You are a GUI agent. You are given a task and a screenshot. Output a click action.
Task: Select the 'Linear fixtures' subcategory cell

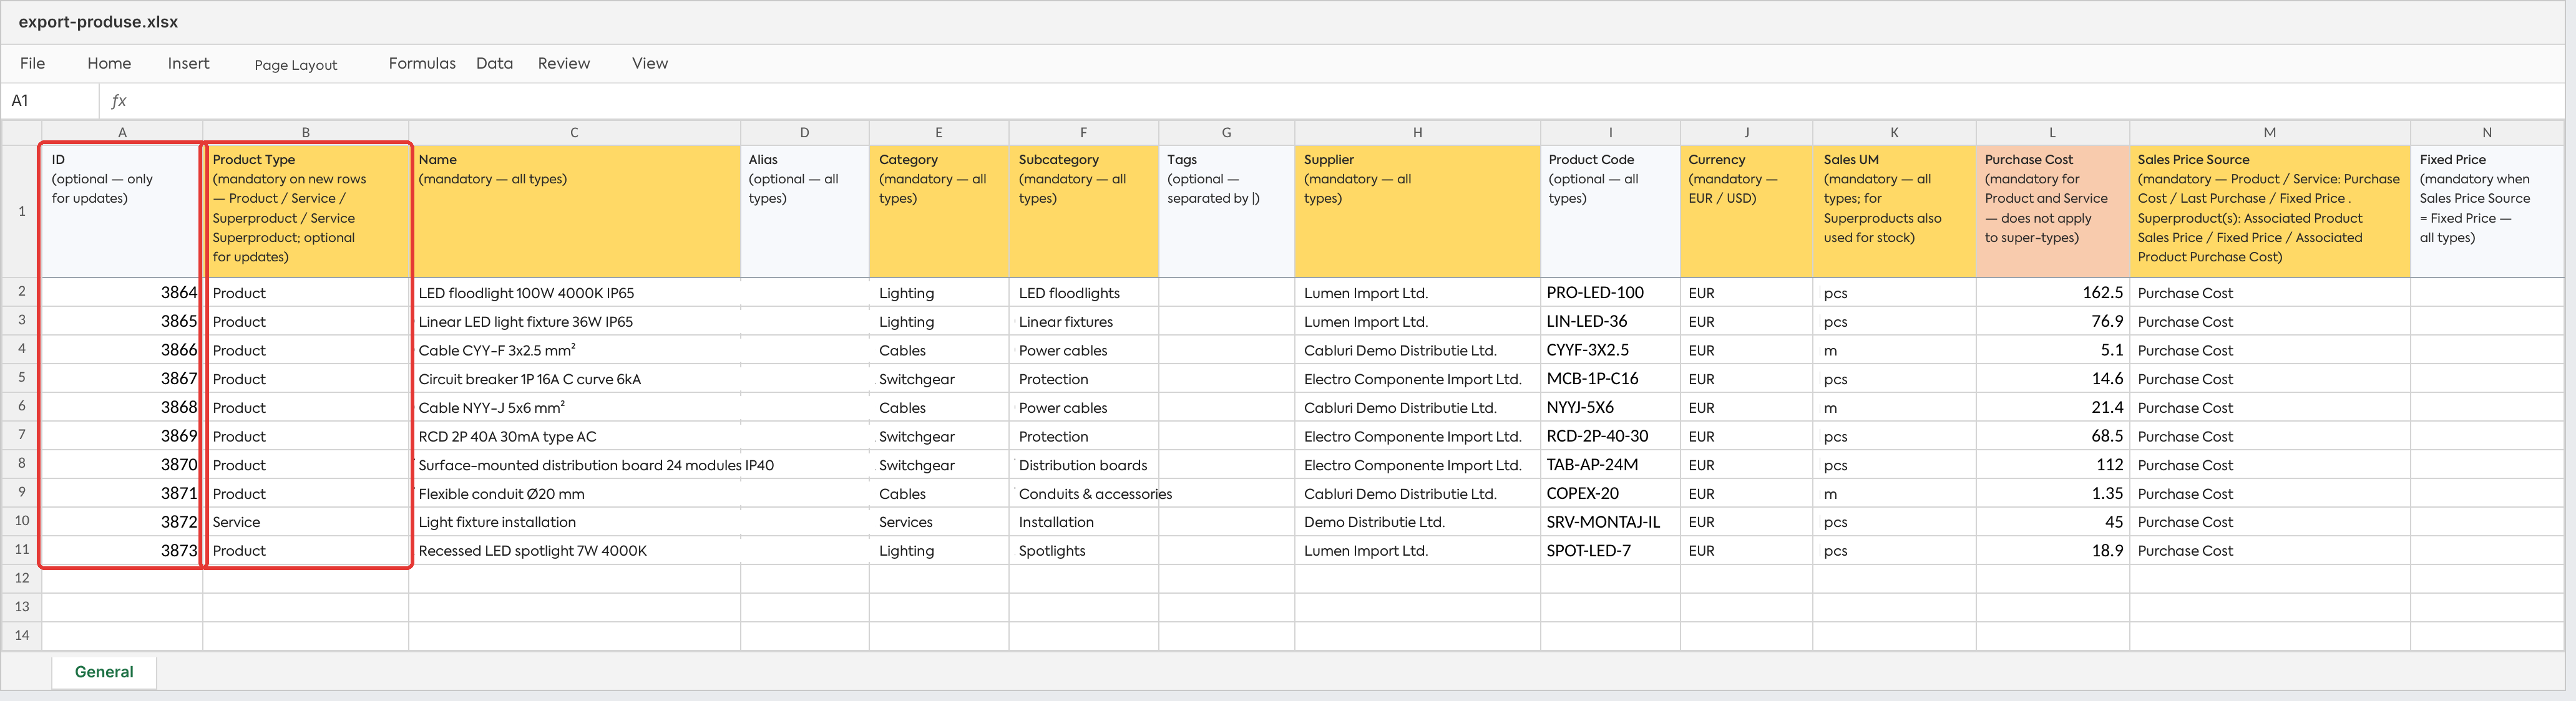(1083, 321)
